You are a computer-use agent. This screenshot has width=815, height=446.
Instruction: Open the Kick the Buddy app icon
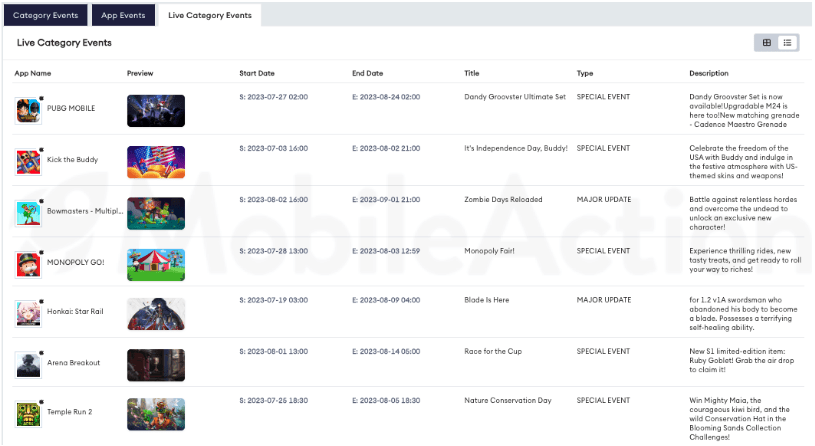click(x=28, y=162)
